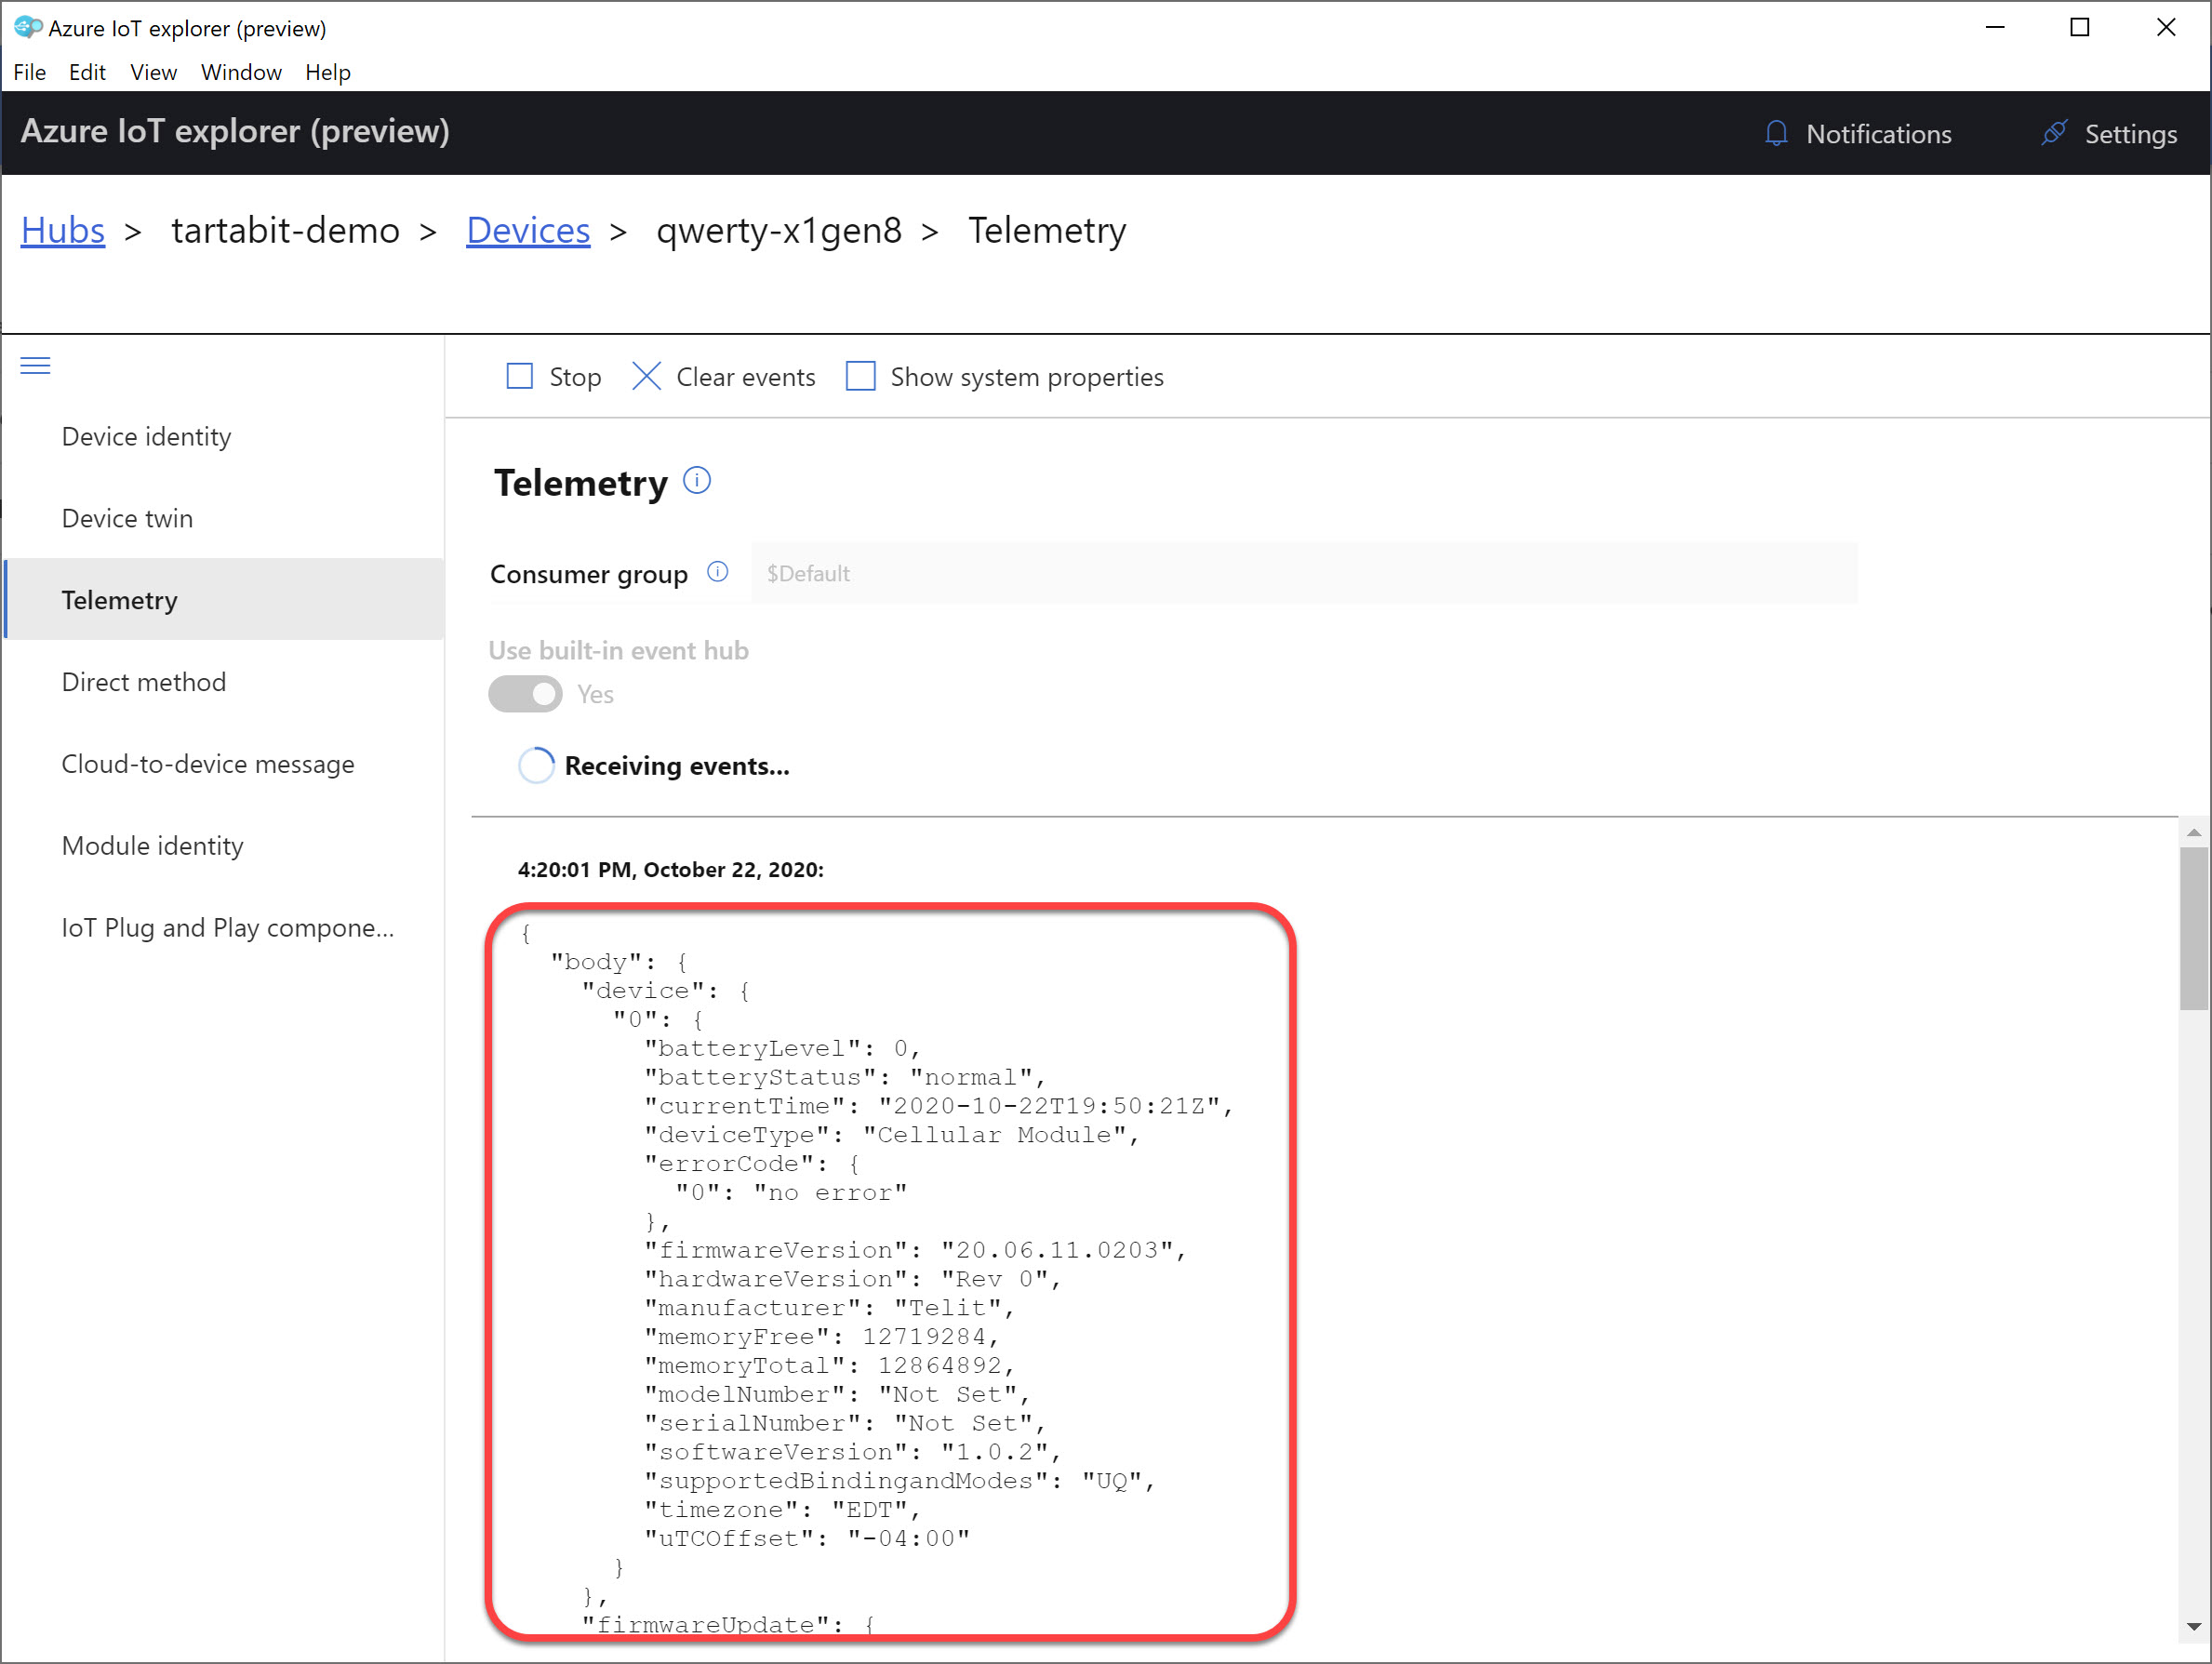Image resolution: width=2212 pixels, height=1664 pixels.
Task: Navigate to Device identity section
Action: (147, 437)
